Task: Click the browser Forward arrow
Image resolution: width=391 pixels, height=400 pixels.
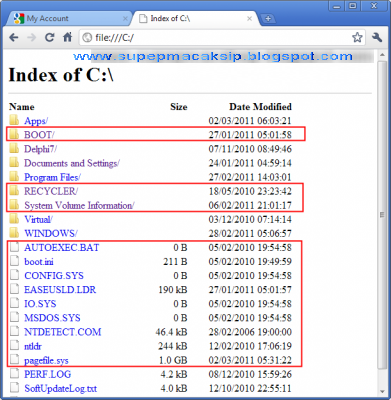Action: click(x=32, y=37)
